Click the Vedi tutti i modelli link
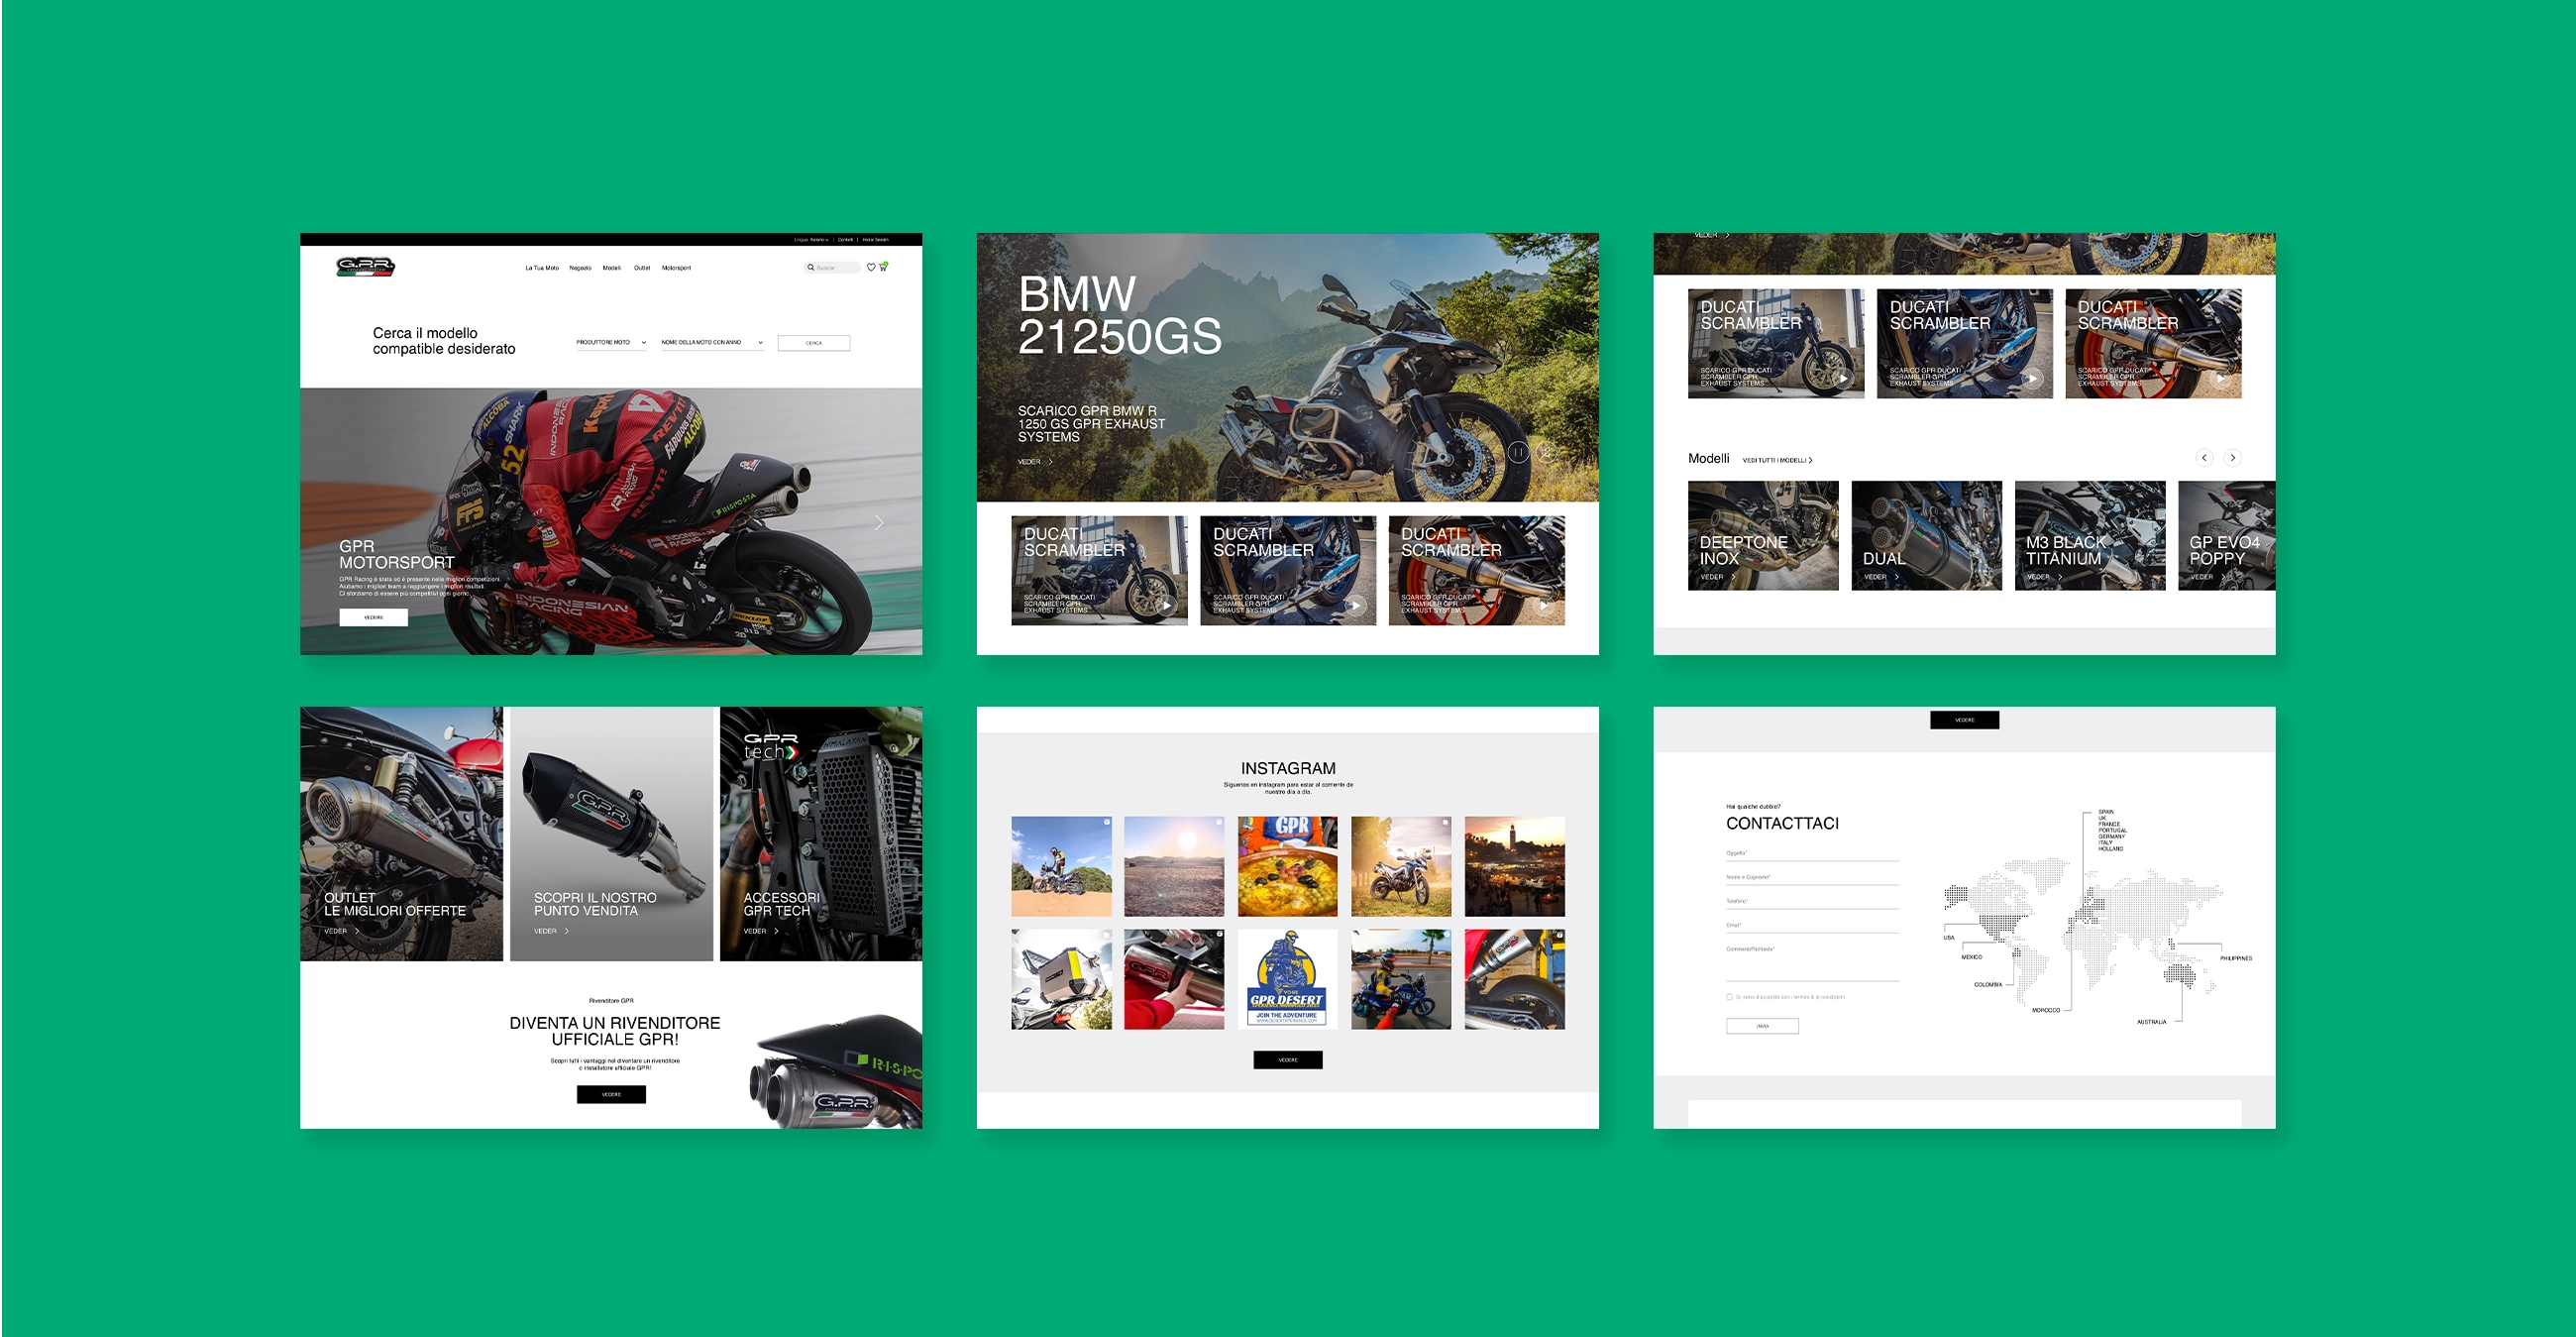 [1777, 460]
